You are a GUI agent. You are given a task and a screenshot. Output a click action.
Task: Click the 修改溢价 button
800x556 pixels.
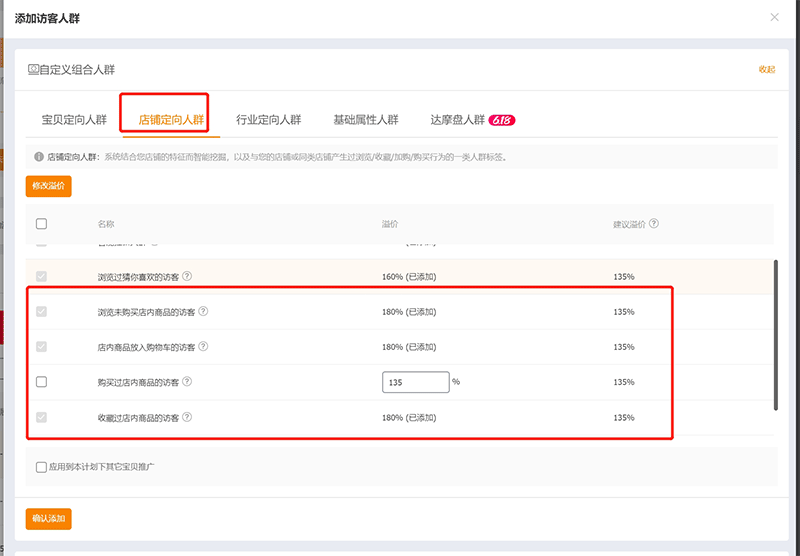point(49,187)
